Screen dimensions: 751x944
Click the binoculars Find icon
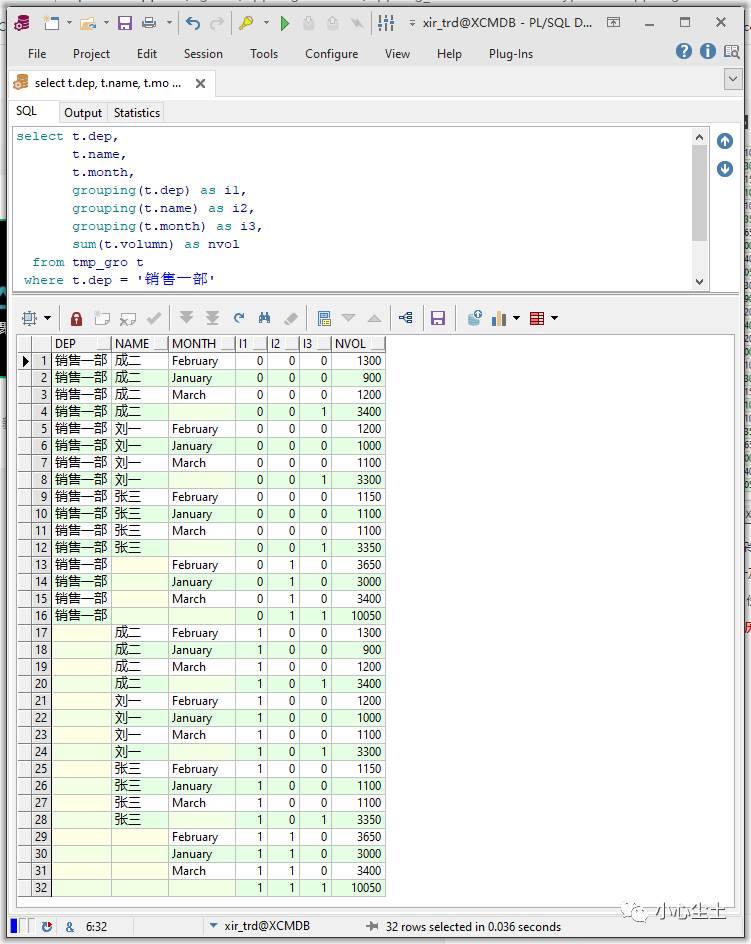click(x=264, y=318)
